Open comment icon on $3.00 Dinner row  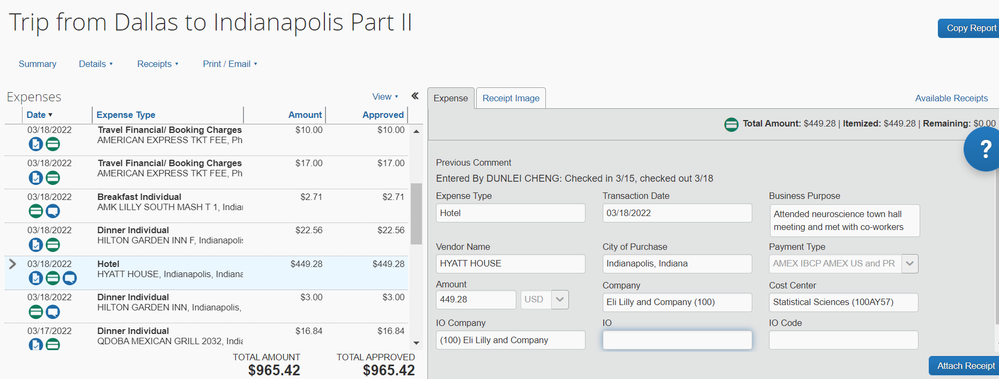point(53,311)
